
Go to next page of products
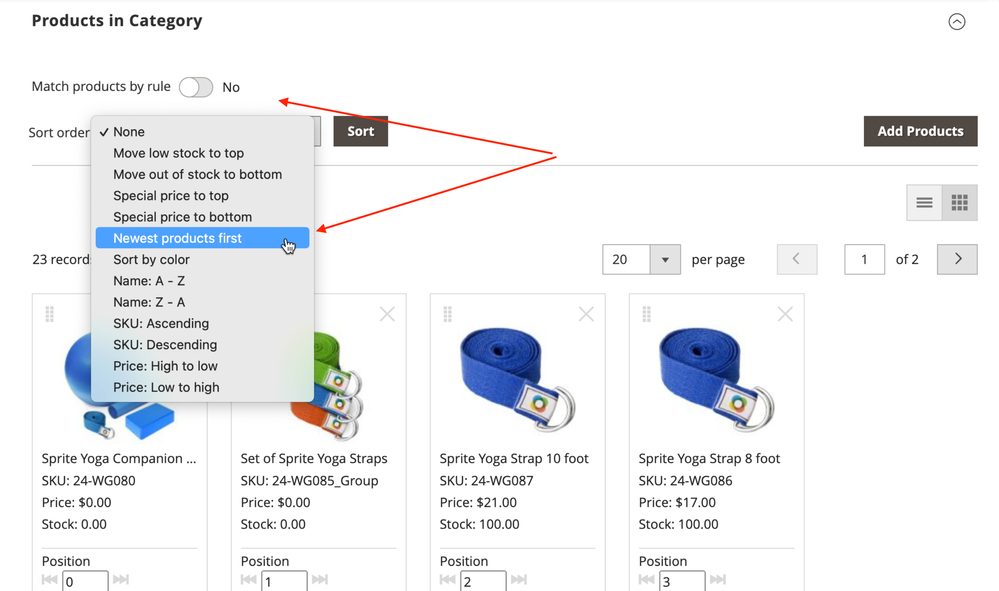click(x=957, y=259)
